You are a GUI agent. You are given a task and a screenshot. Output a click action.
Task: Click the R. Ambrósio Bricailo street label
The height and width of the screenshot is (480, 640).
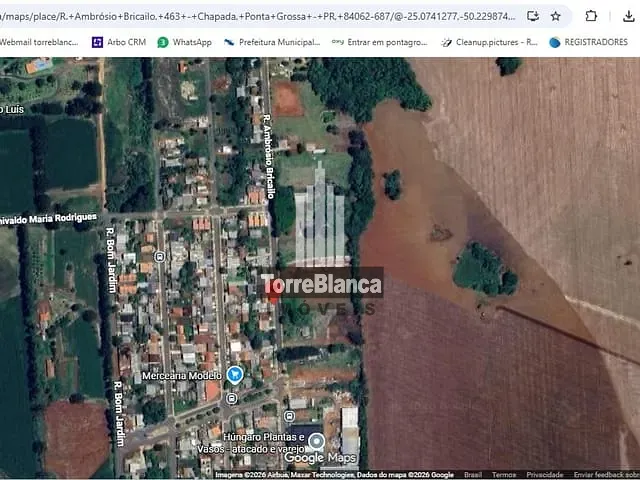(x=269, y=156)
